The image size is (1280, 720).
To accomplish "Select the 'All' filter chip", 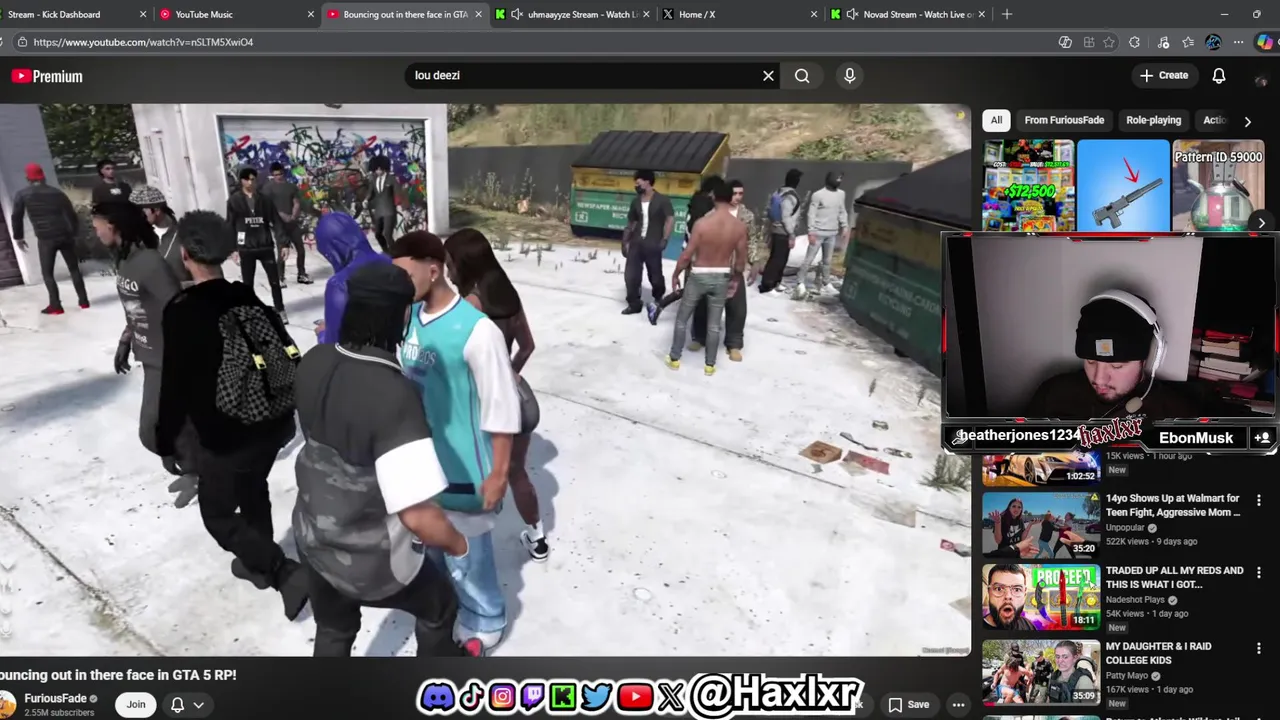I will [x=996, y=120].
